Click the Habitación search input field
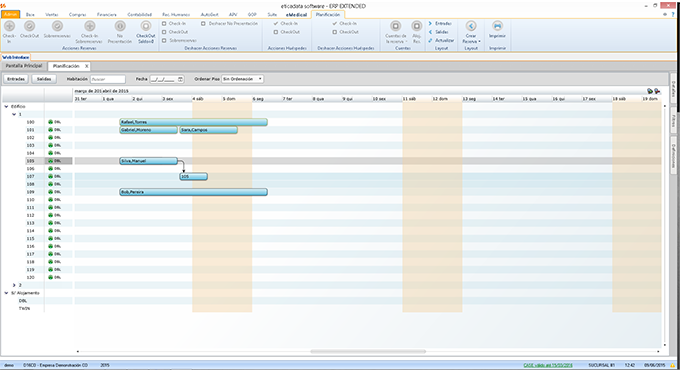This screenshot has height=370, width=680. 108,79
